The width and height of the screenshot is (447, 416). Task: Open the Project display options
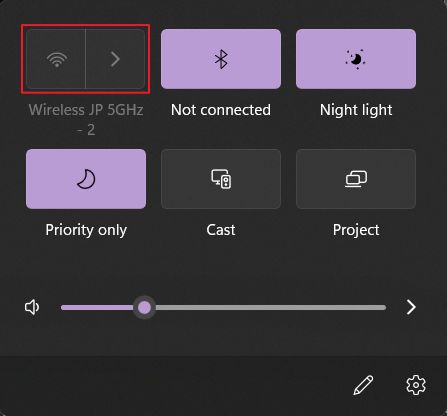356,179
